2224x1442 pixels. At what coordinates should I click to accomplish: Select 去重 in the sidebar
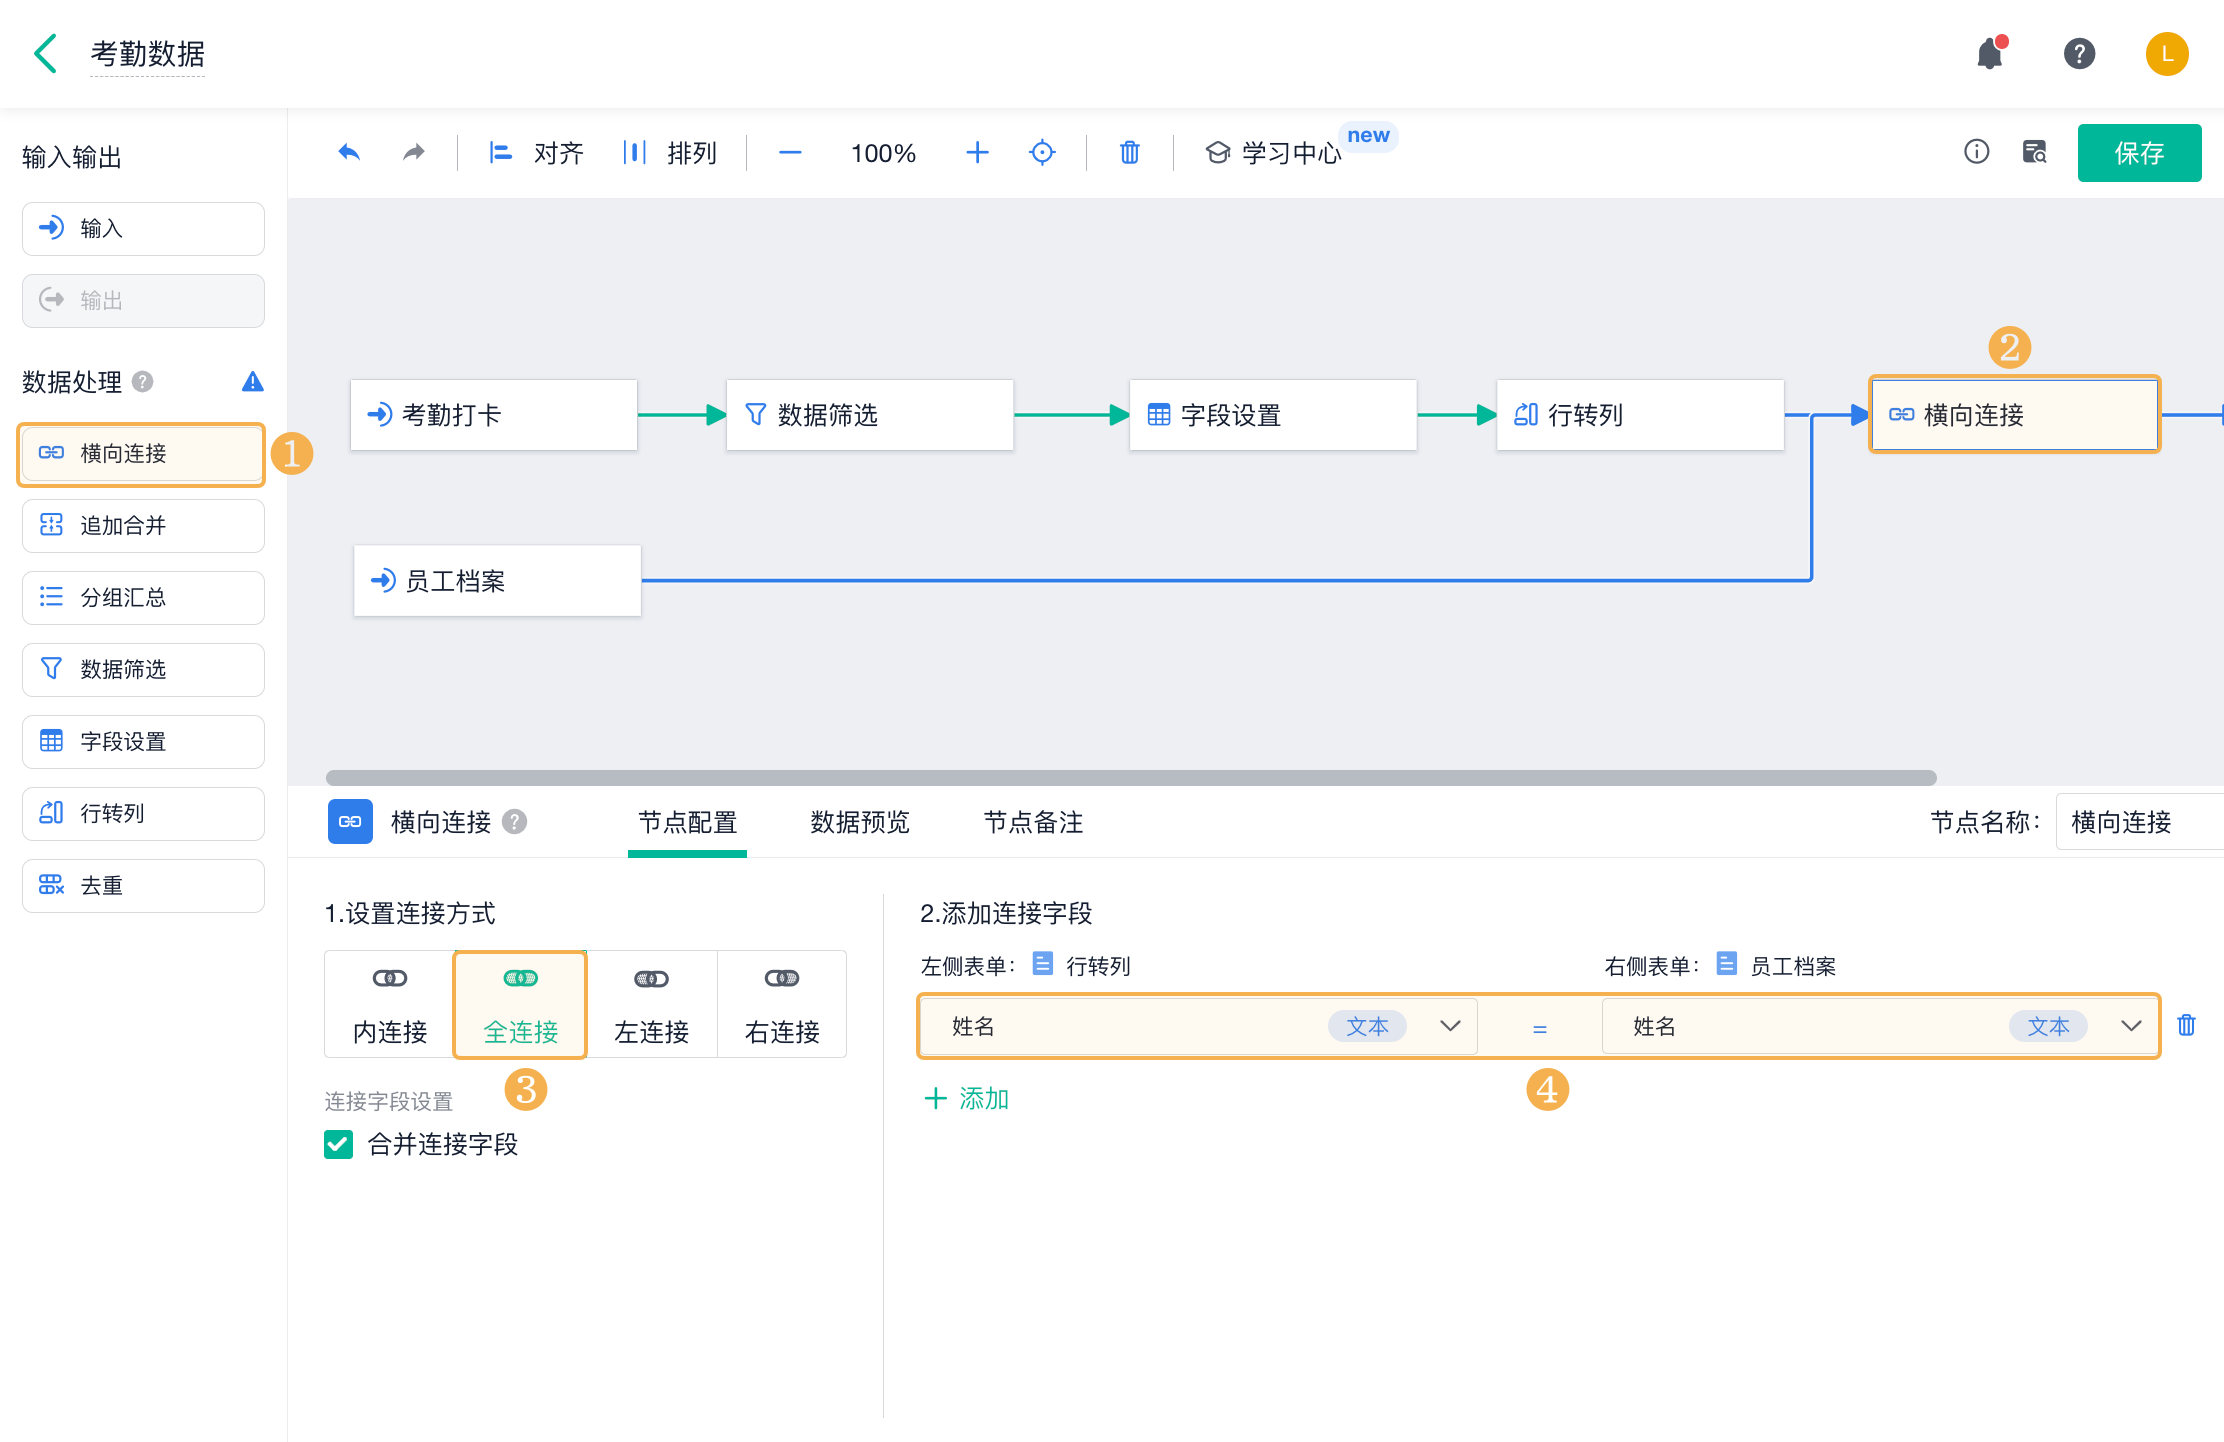click(x=143, y=886)
